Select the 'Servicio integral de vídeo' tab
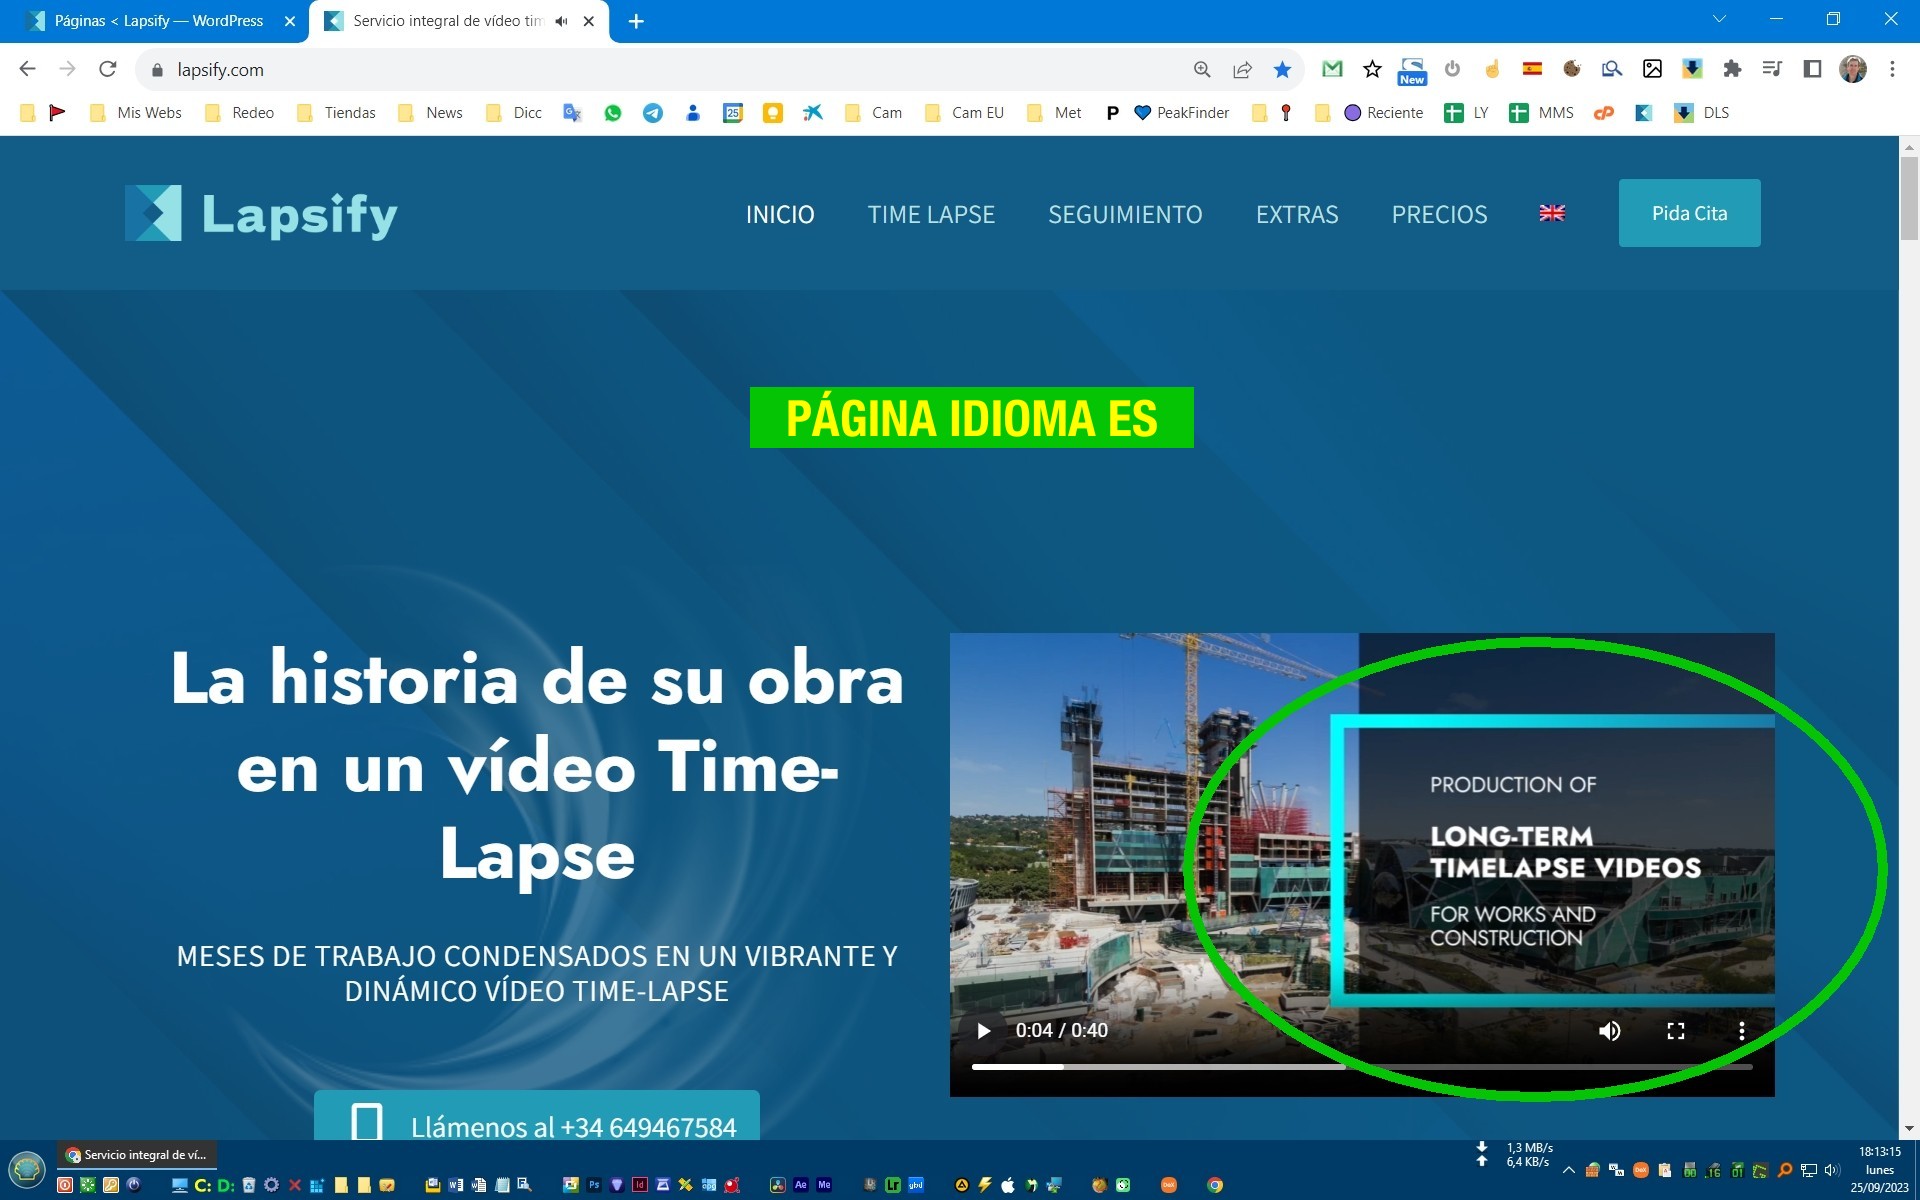 pyautogui.click(x=459, y=21)
